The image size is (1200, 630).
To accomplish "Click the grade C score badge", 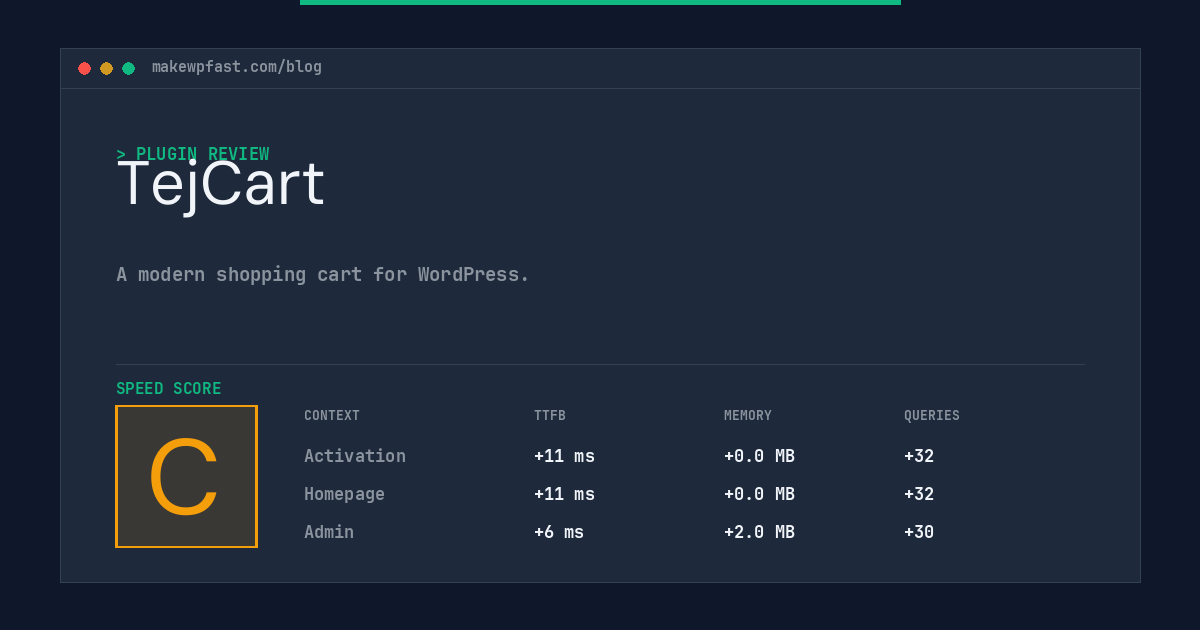I will 186,476.
